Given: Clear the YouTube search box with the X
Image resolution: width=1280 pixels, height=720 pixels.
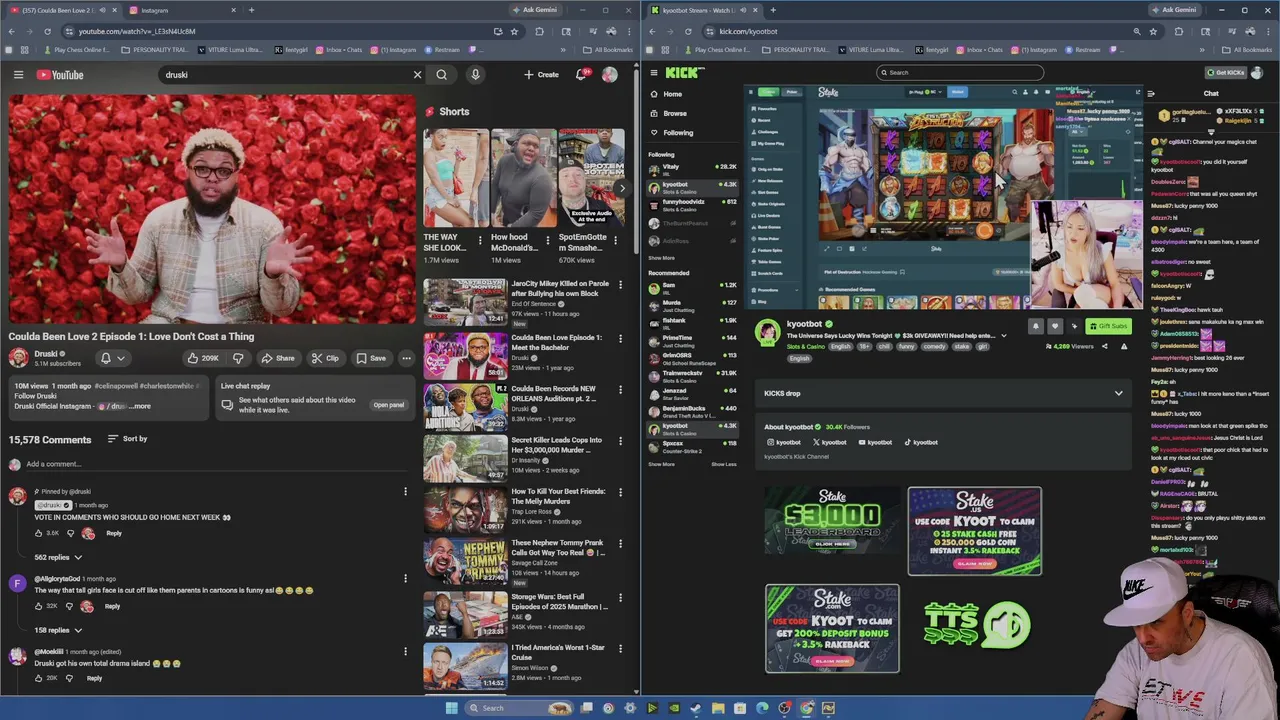Looking at the screenshot, I should (x=417, y=74).
